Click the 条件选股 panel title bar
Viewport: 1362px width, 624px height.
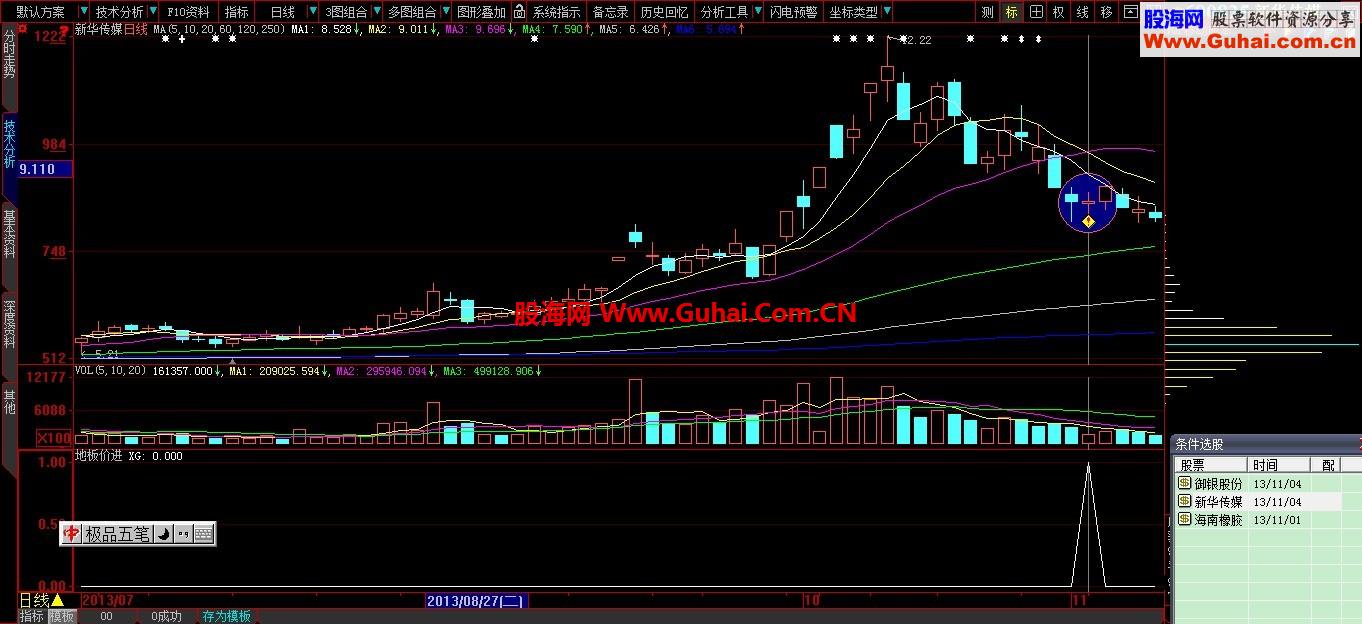(1266, 444)
